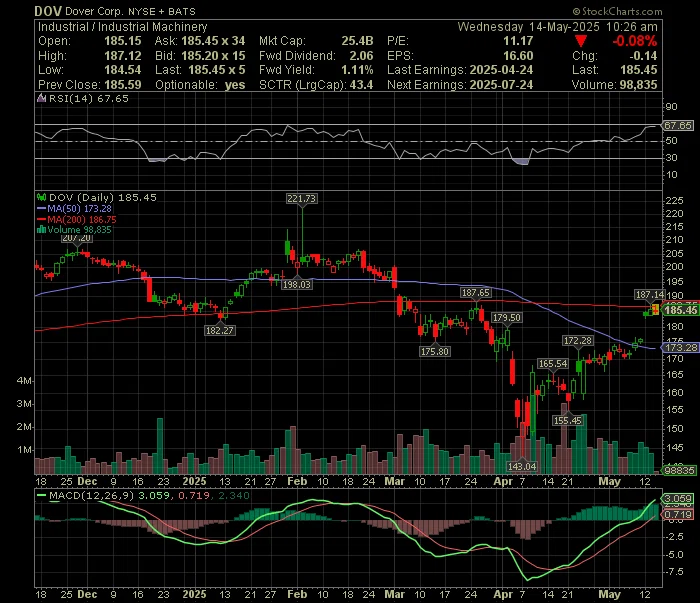Screen dimensions: 700x603
Task: Click the 143.04 lowest price label
Action: pos(522,466)
